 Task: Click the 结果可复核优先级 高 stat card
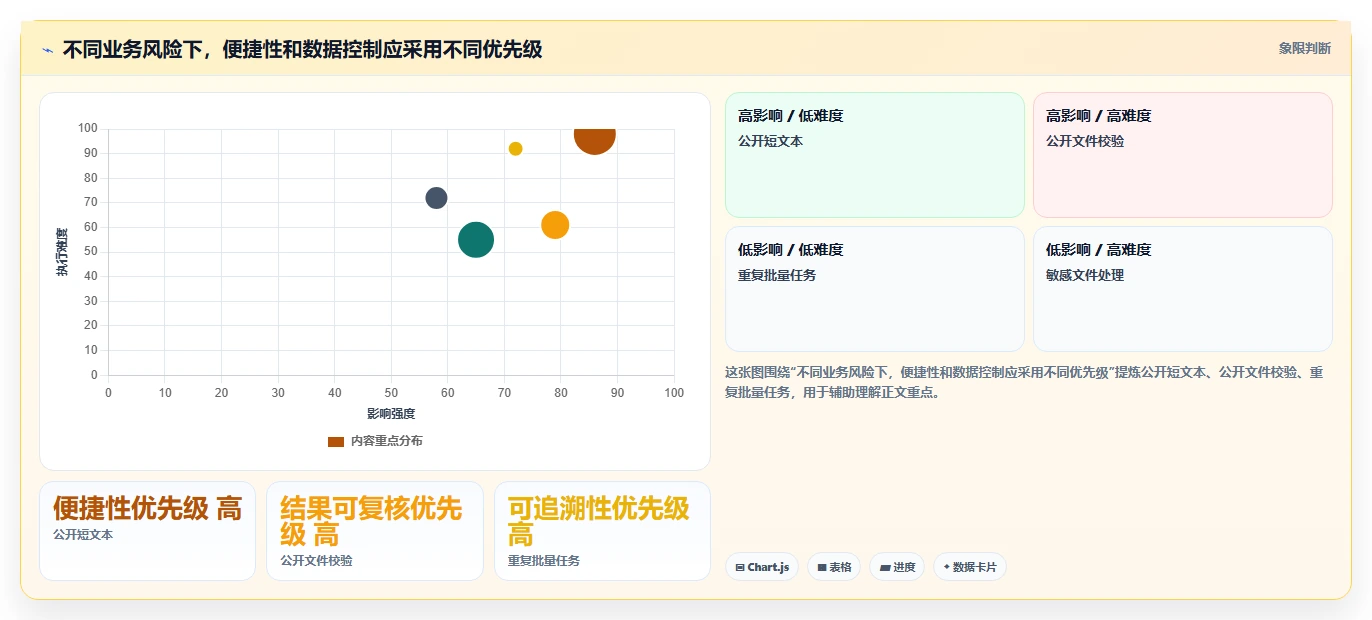(375, 531)
